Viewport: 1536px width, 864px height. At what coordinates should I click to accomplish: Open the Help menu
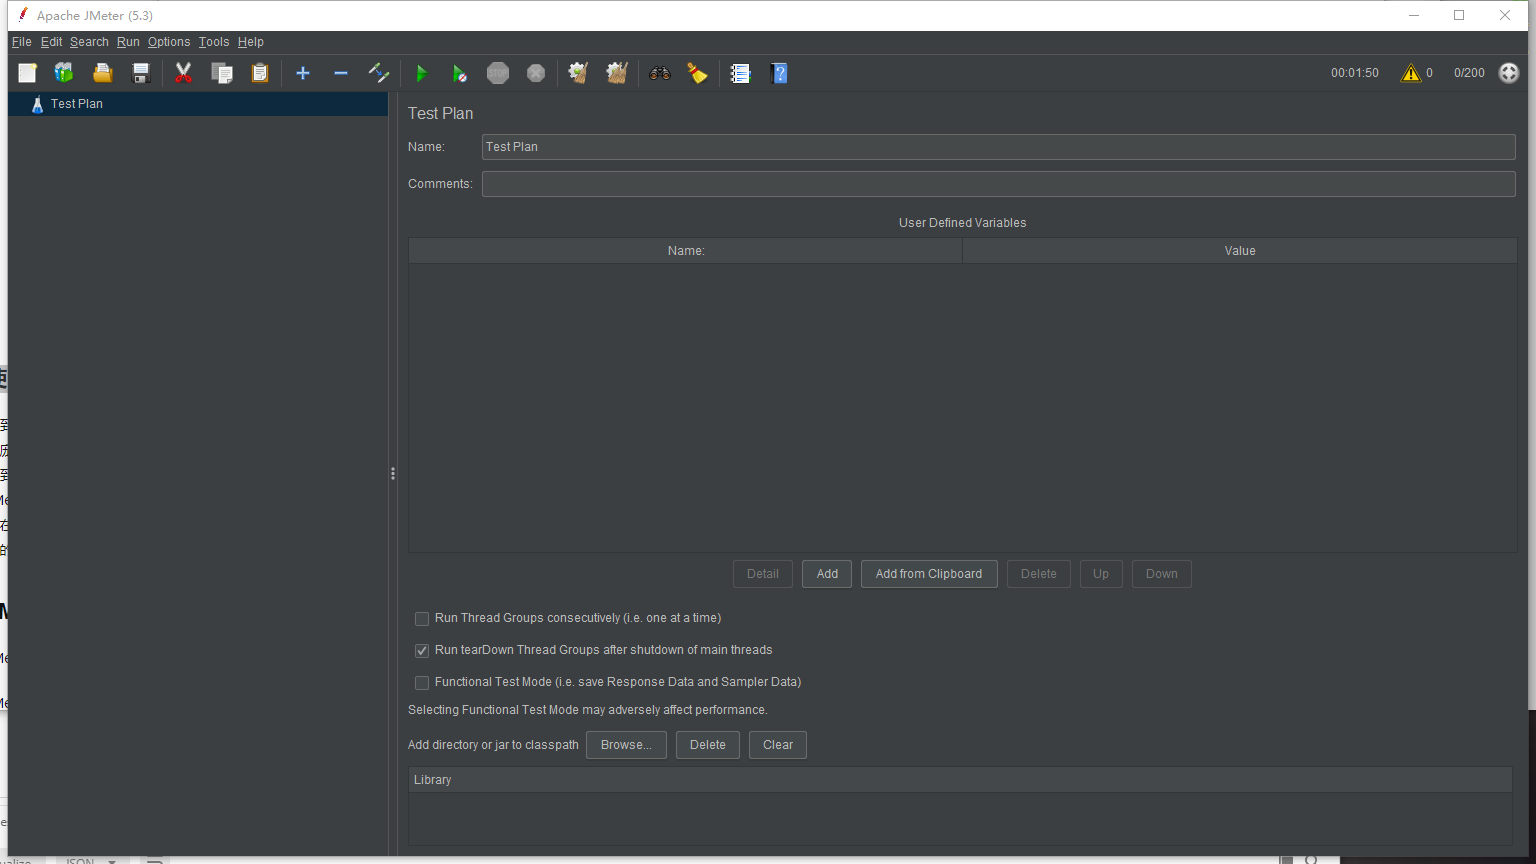tap(251, 42)
